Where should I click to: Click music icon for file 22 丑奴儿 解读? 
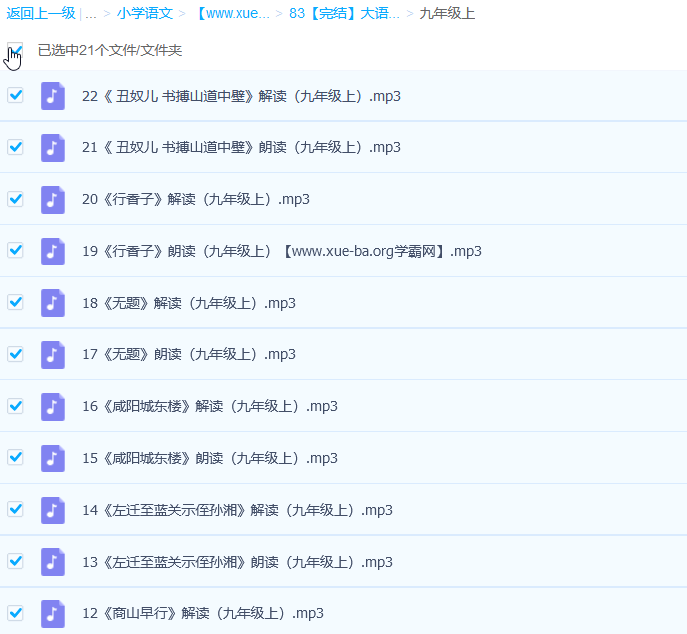[x=53, y=96]
